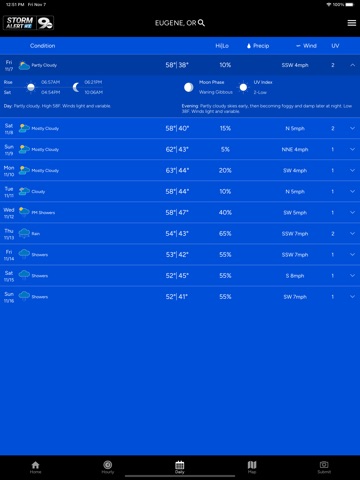This screenshot has height=480, width=360.
Task: Tap the S 8mph wind value
Action: point(295,276)
